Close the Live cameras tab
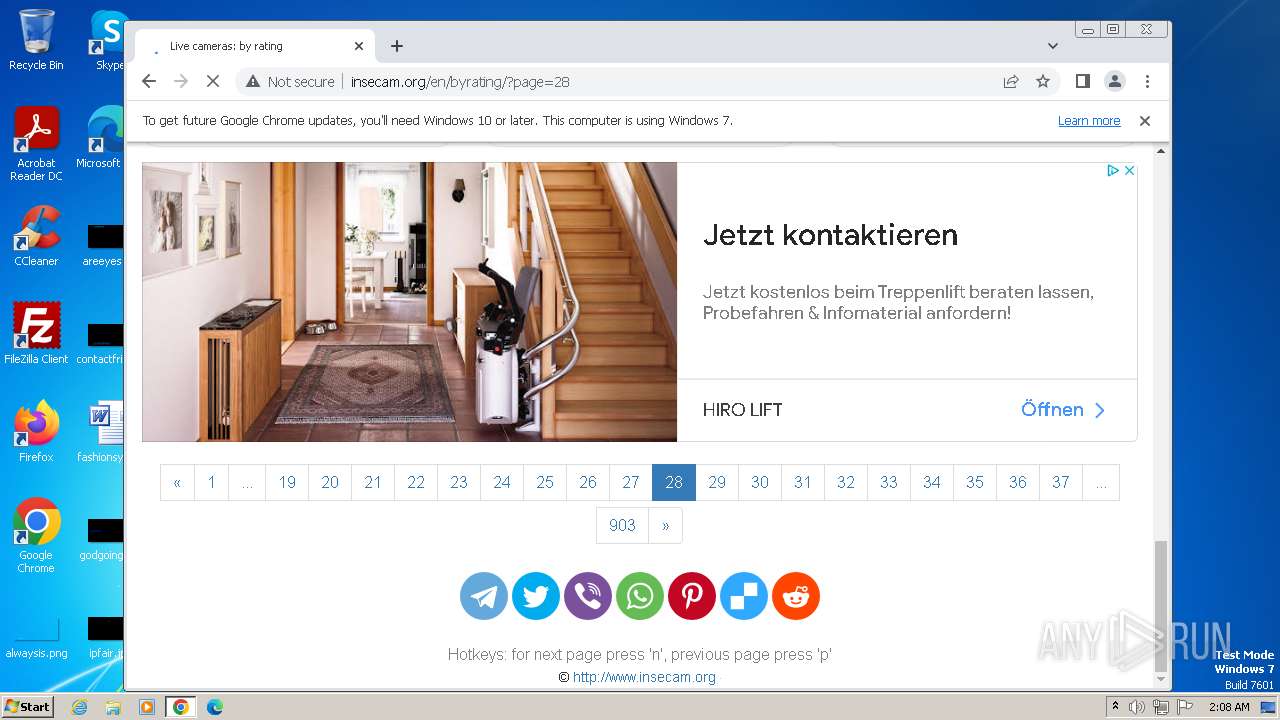Screen dimensions: 1280x720 click(359, 46)
